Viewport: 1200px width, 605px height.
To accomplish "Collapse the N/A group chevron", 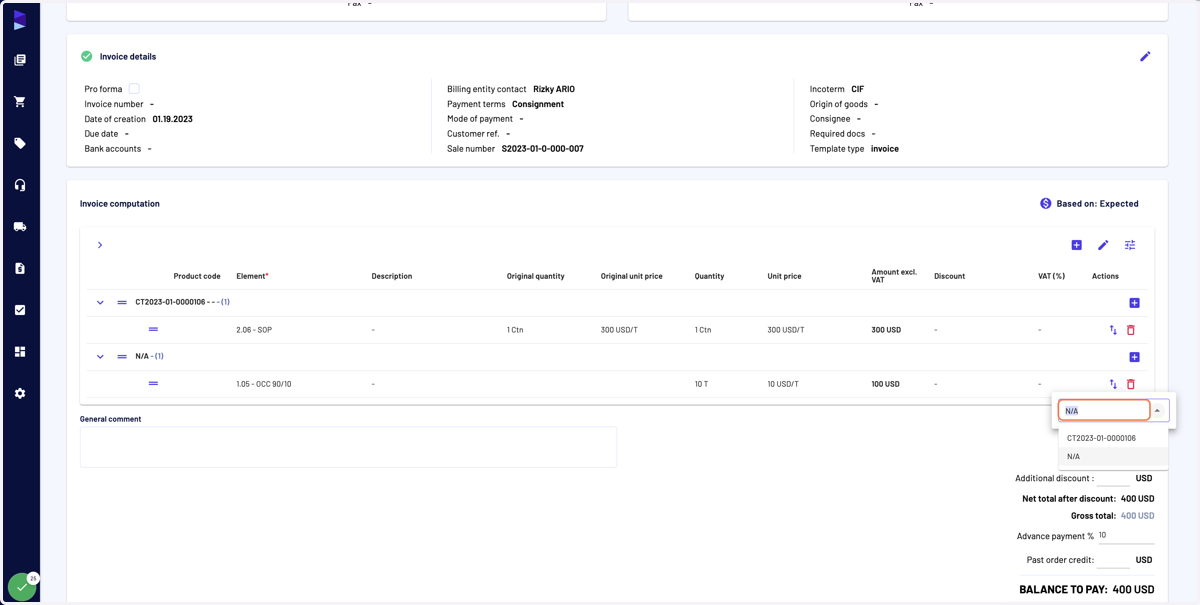I will pos(100,357).
